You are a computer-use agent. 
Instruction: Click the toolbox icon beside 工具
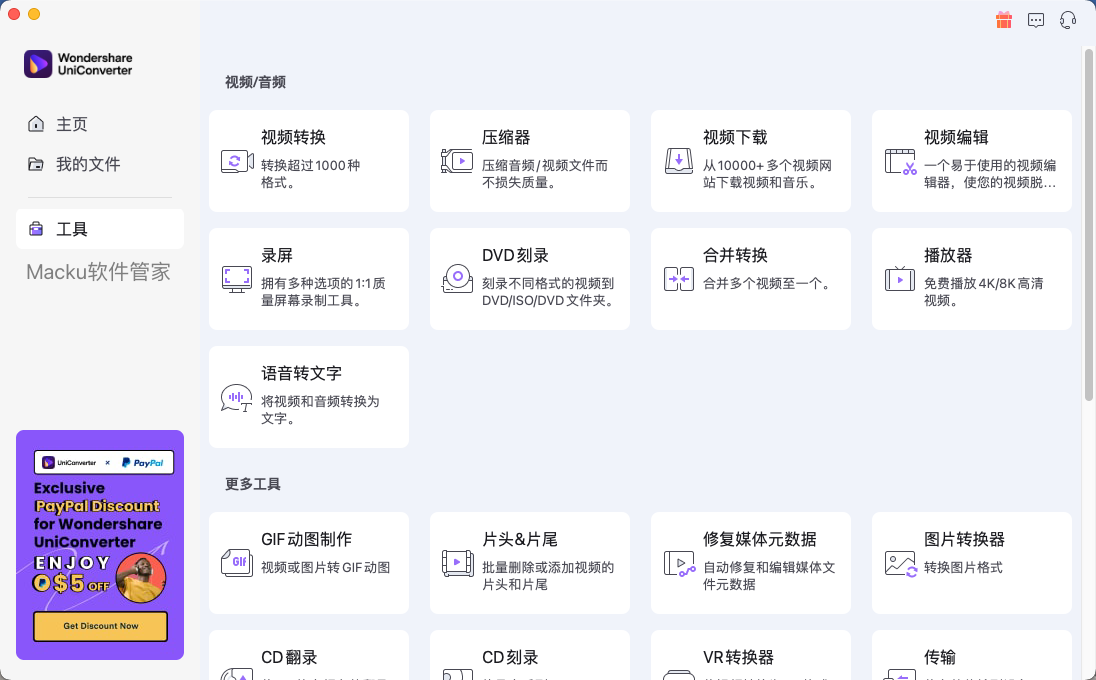click(x=36, y=229)
